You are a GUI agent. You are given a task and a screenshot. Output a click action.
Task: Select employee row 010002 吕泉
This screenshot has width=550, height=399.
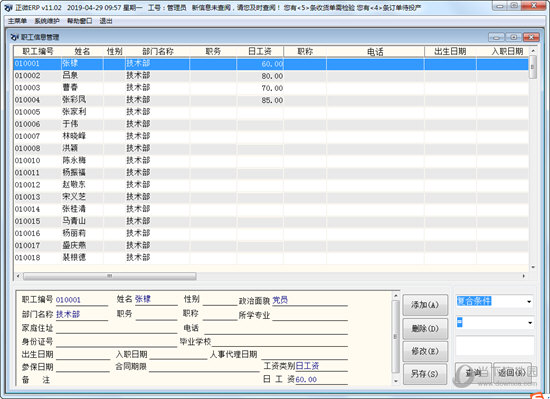[271, 76]
